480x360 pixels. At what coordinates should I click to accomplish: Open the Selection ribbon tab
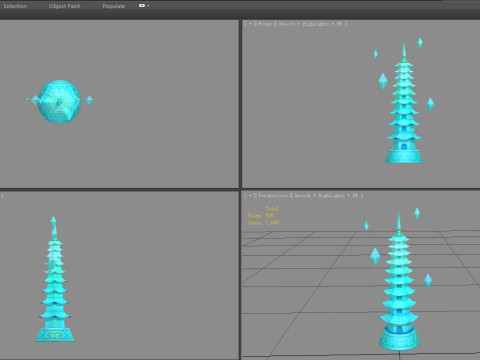tap(15, 6)
